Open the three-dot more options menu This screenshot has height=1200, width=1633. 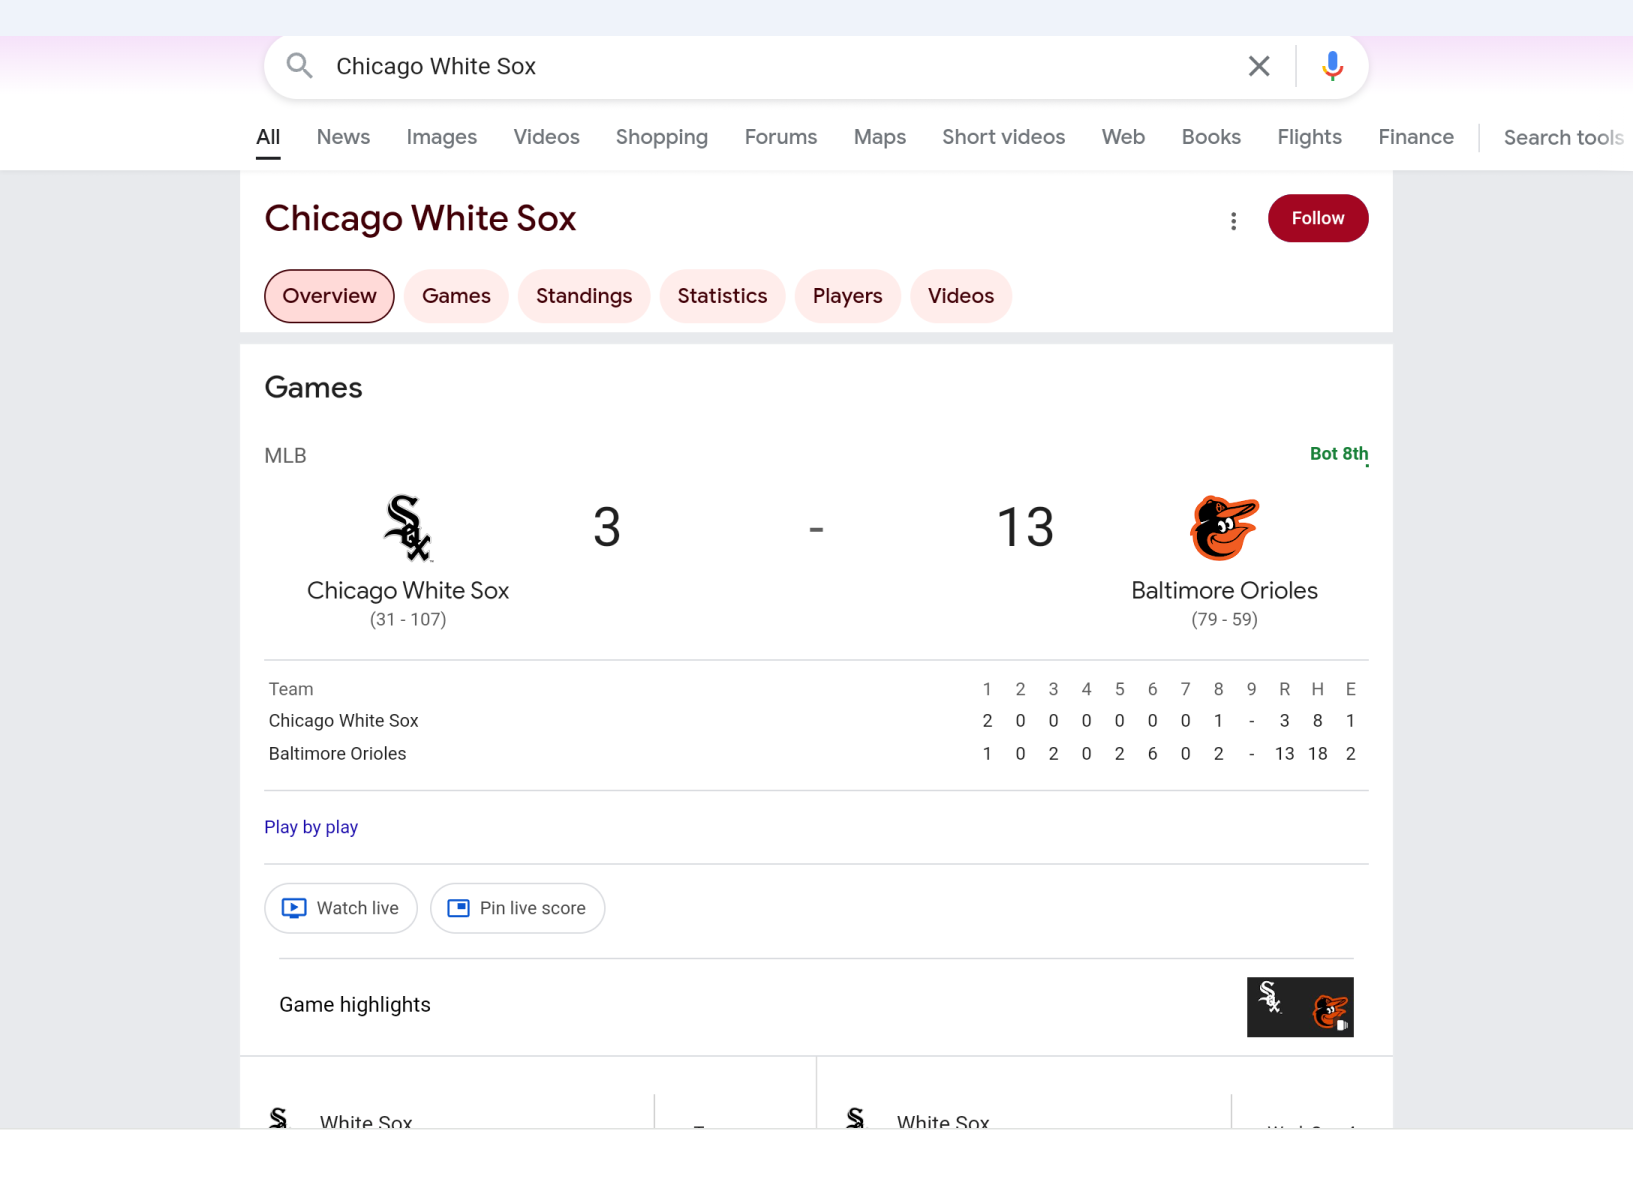(1233, 221)
